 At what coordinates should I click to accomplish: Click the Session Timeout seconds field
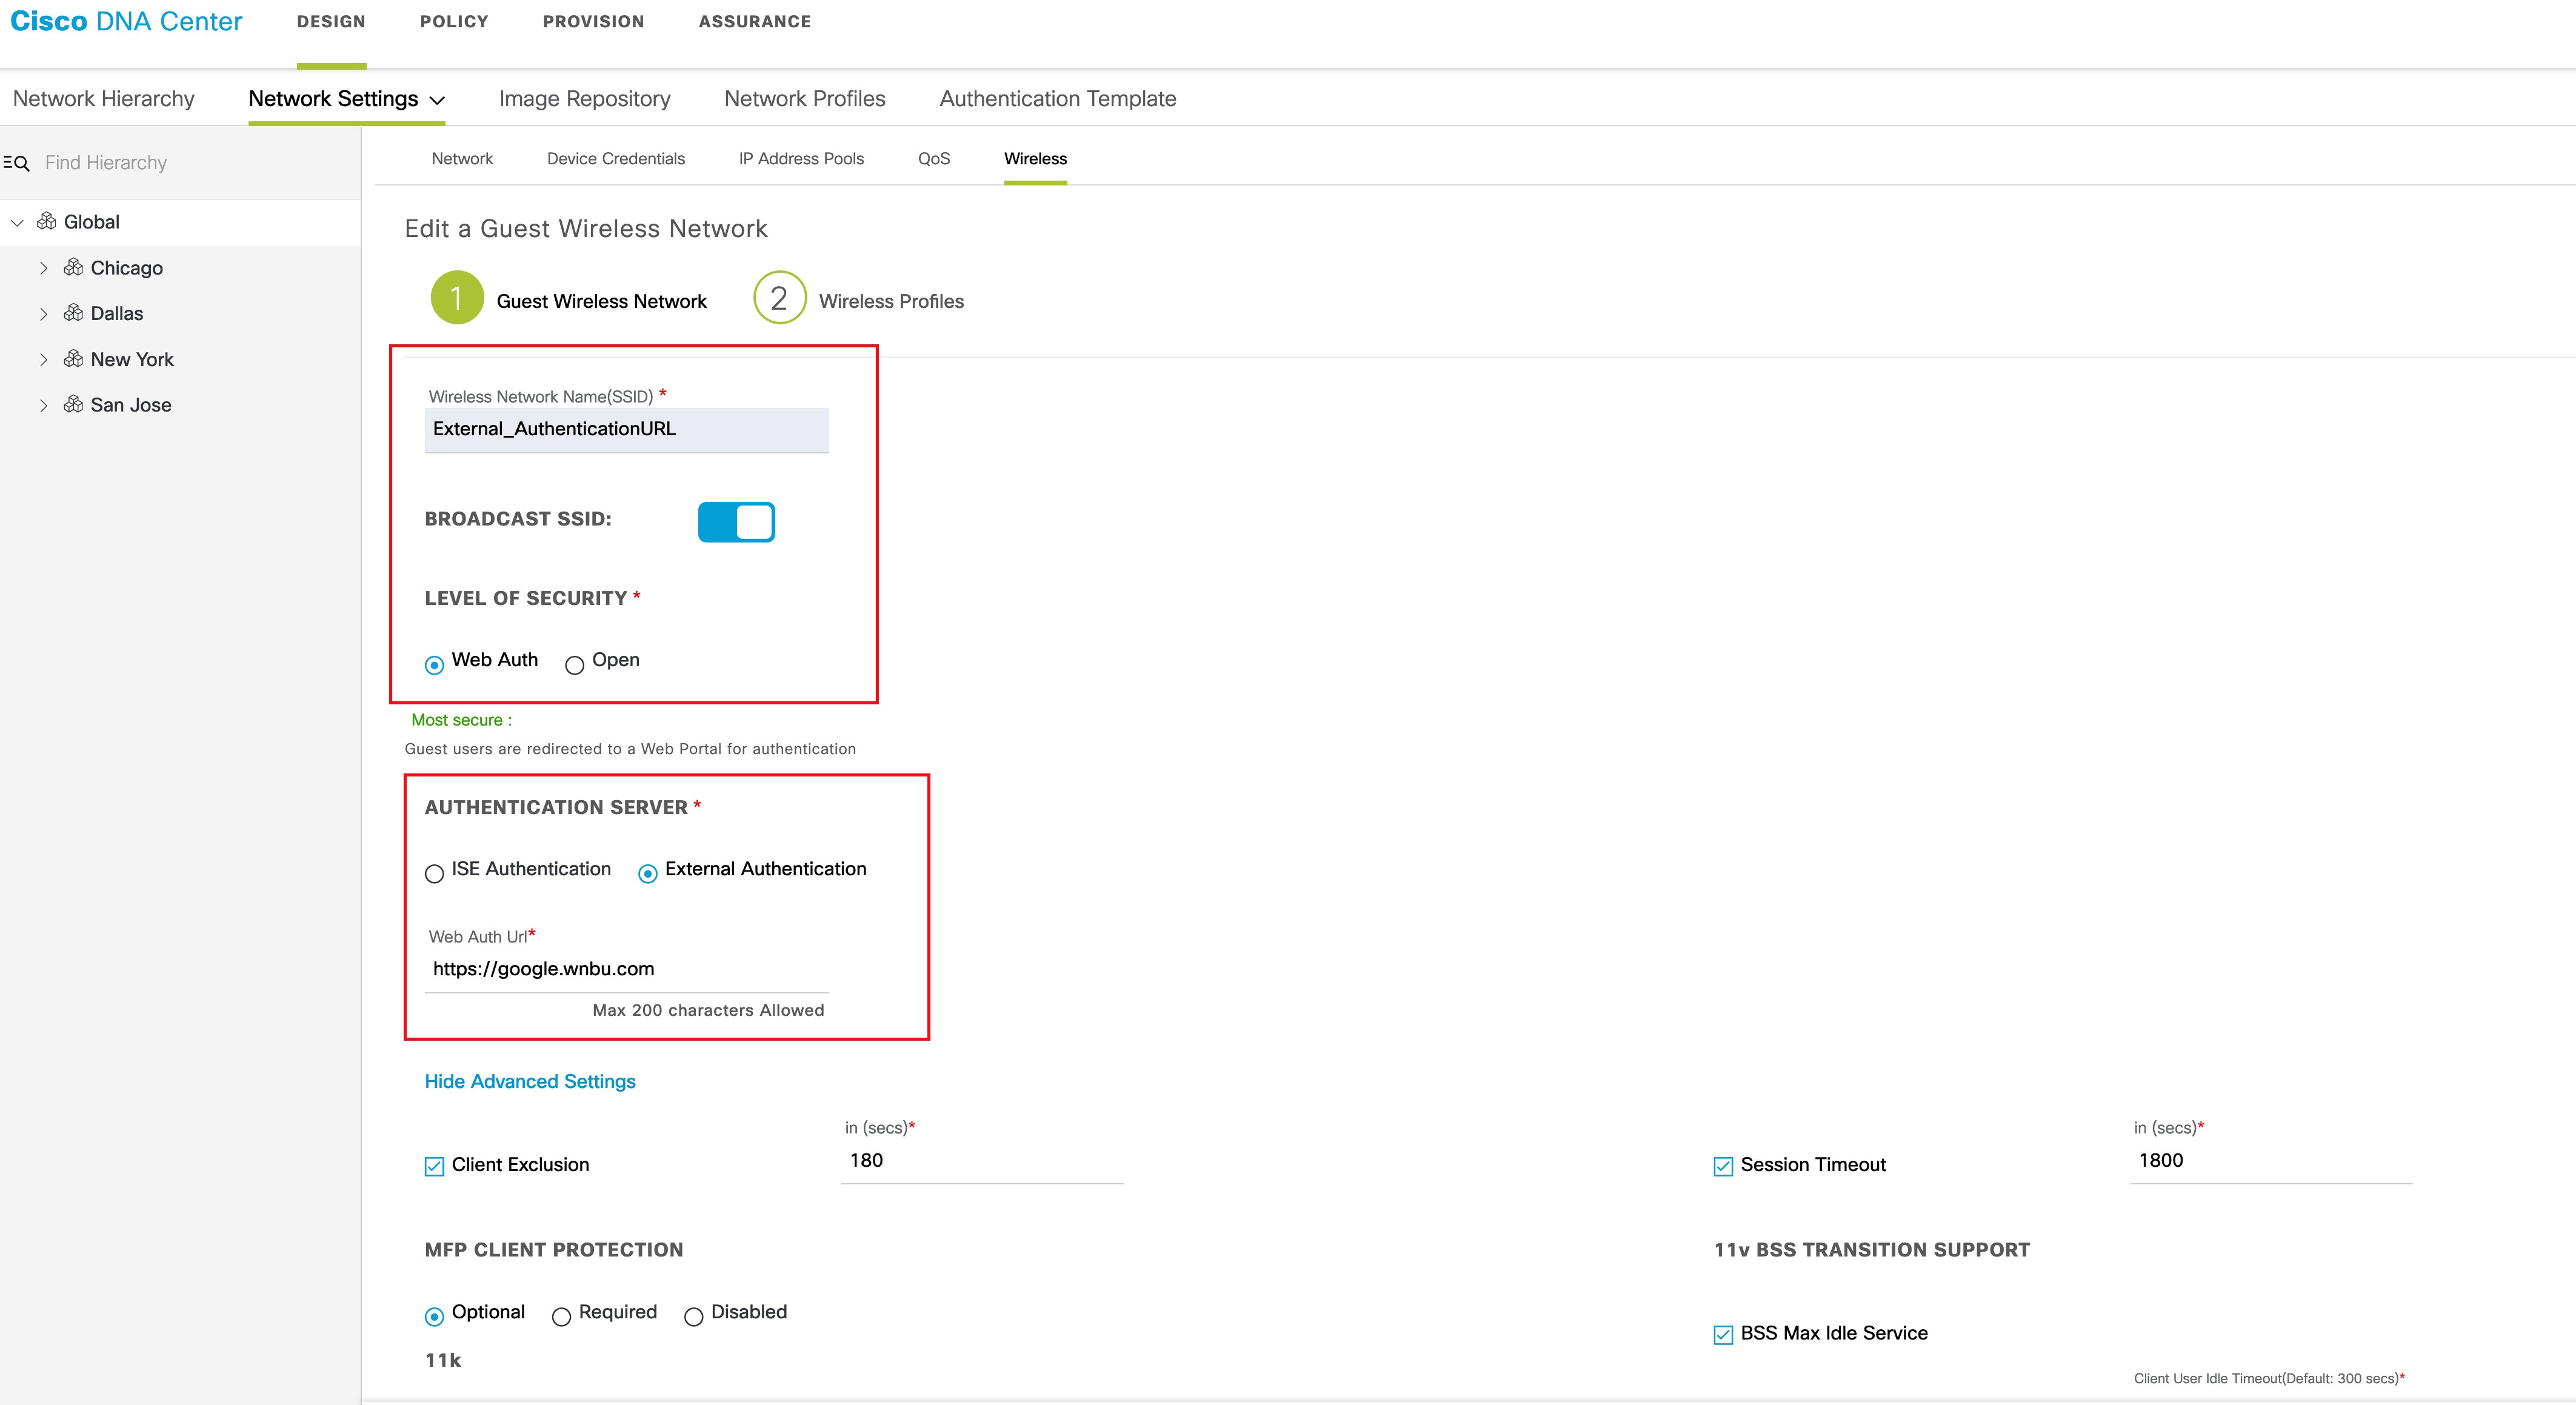point(2271,1161)
